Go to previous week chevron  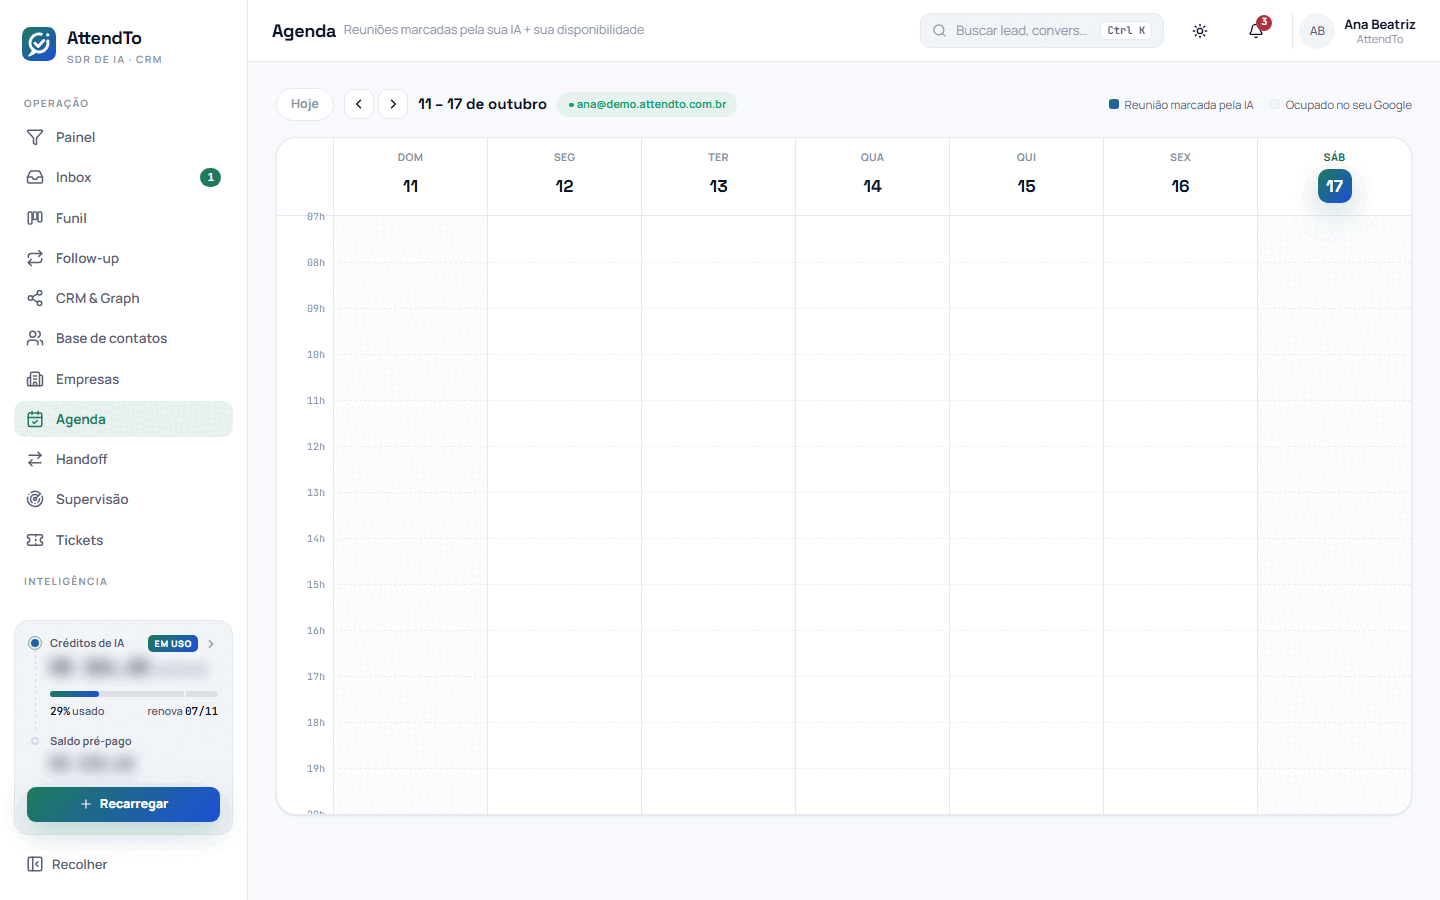(x=359, y=104)
